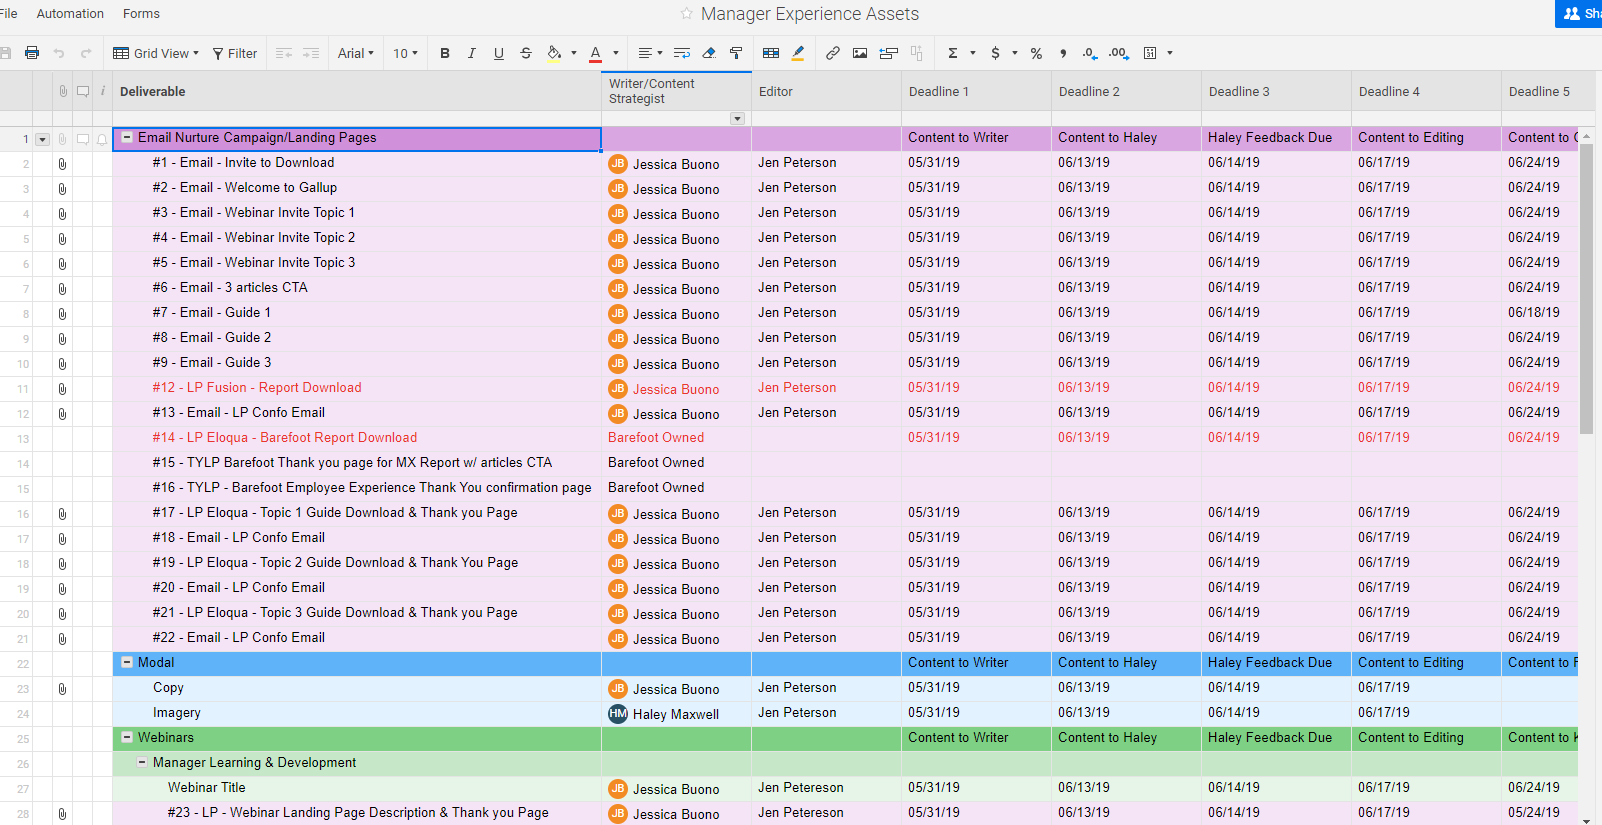
Task: Open the row 1 menu arrow
Action: [42, 139]
